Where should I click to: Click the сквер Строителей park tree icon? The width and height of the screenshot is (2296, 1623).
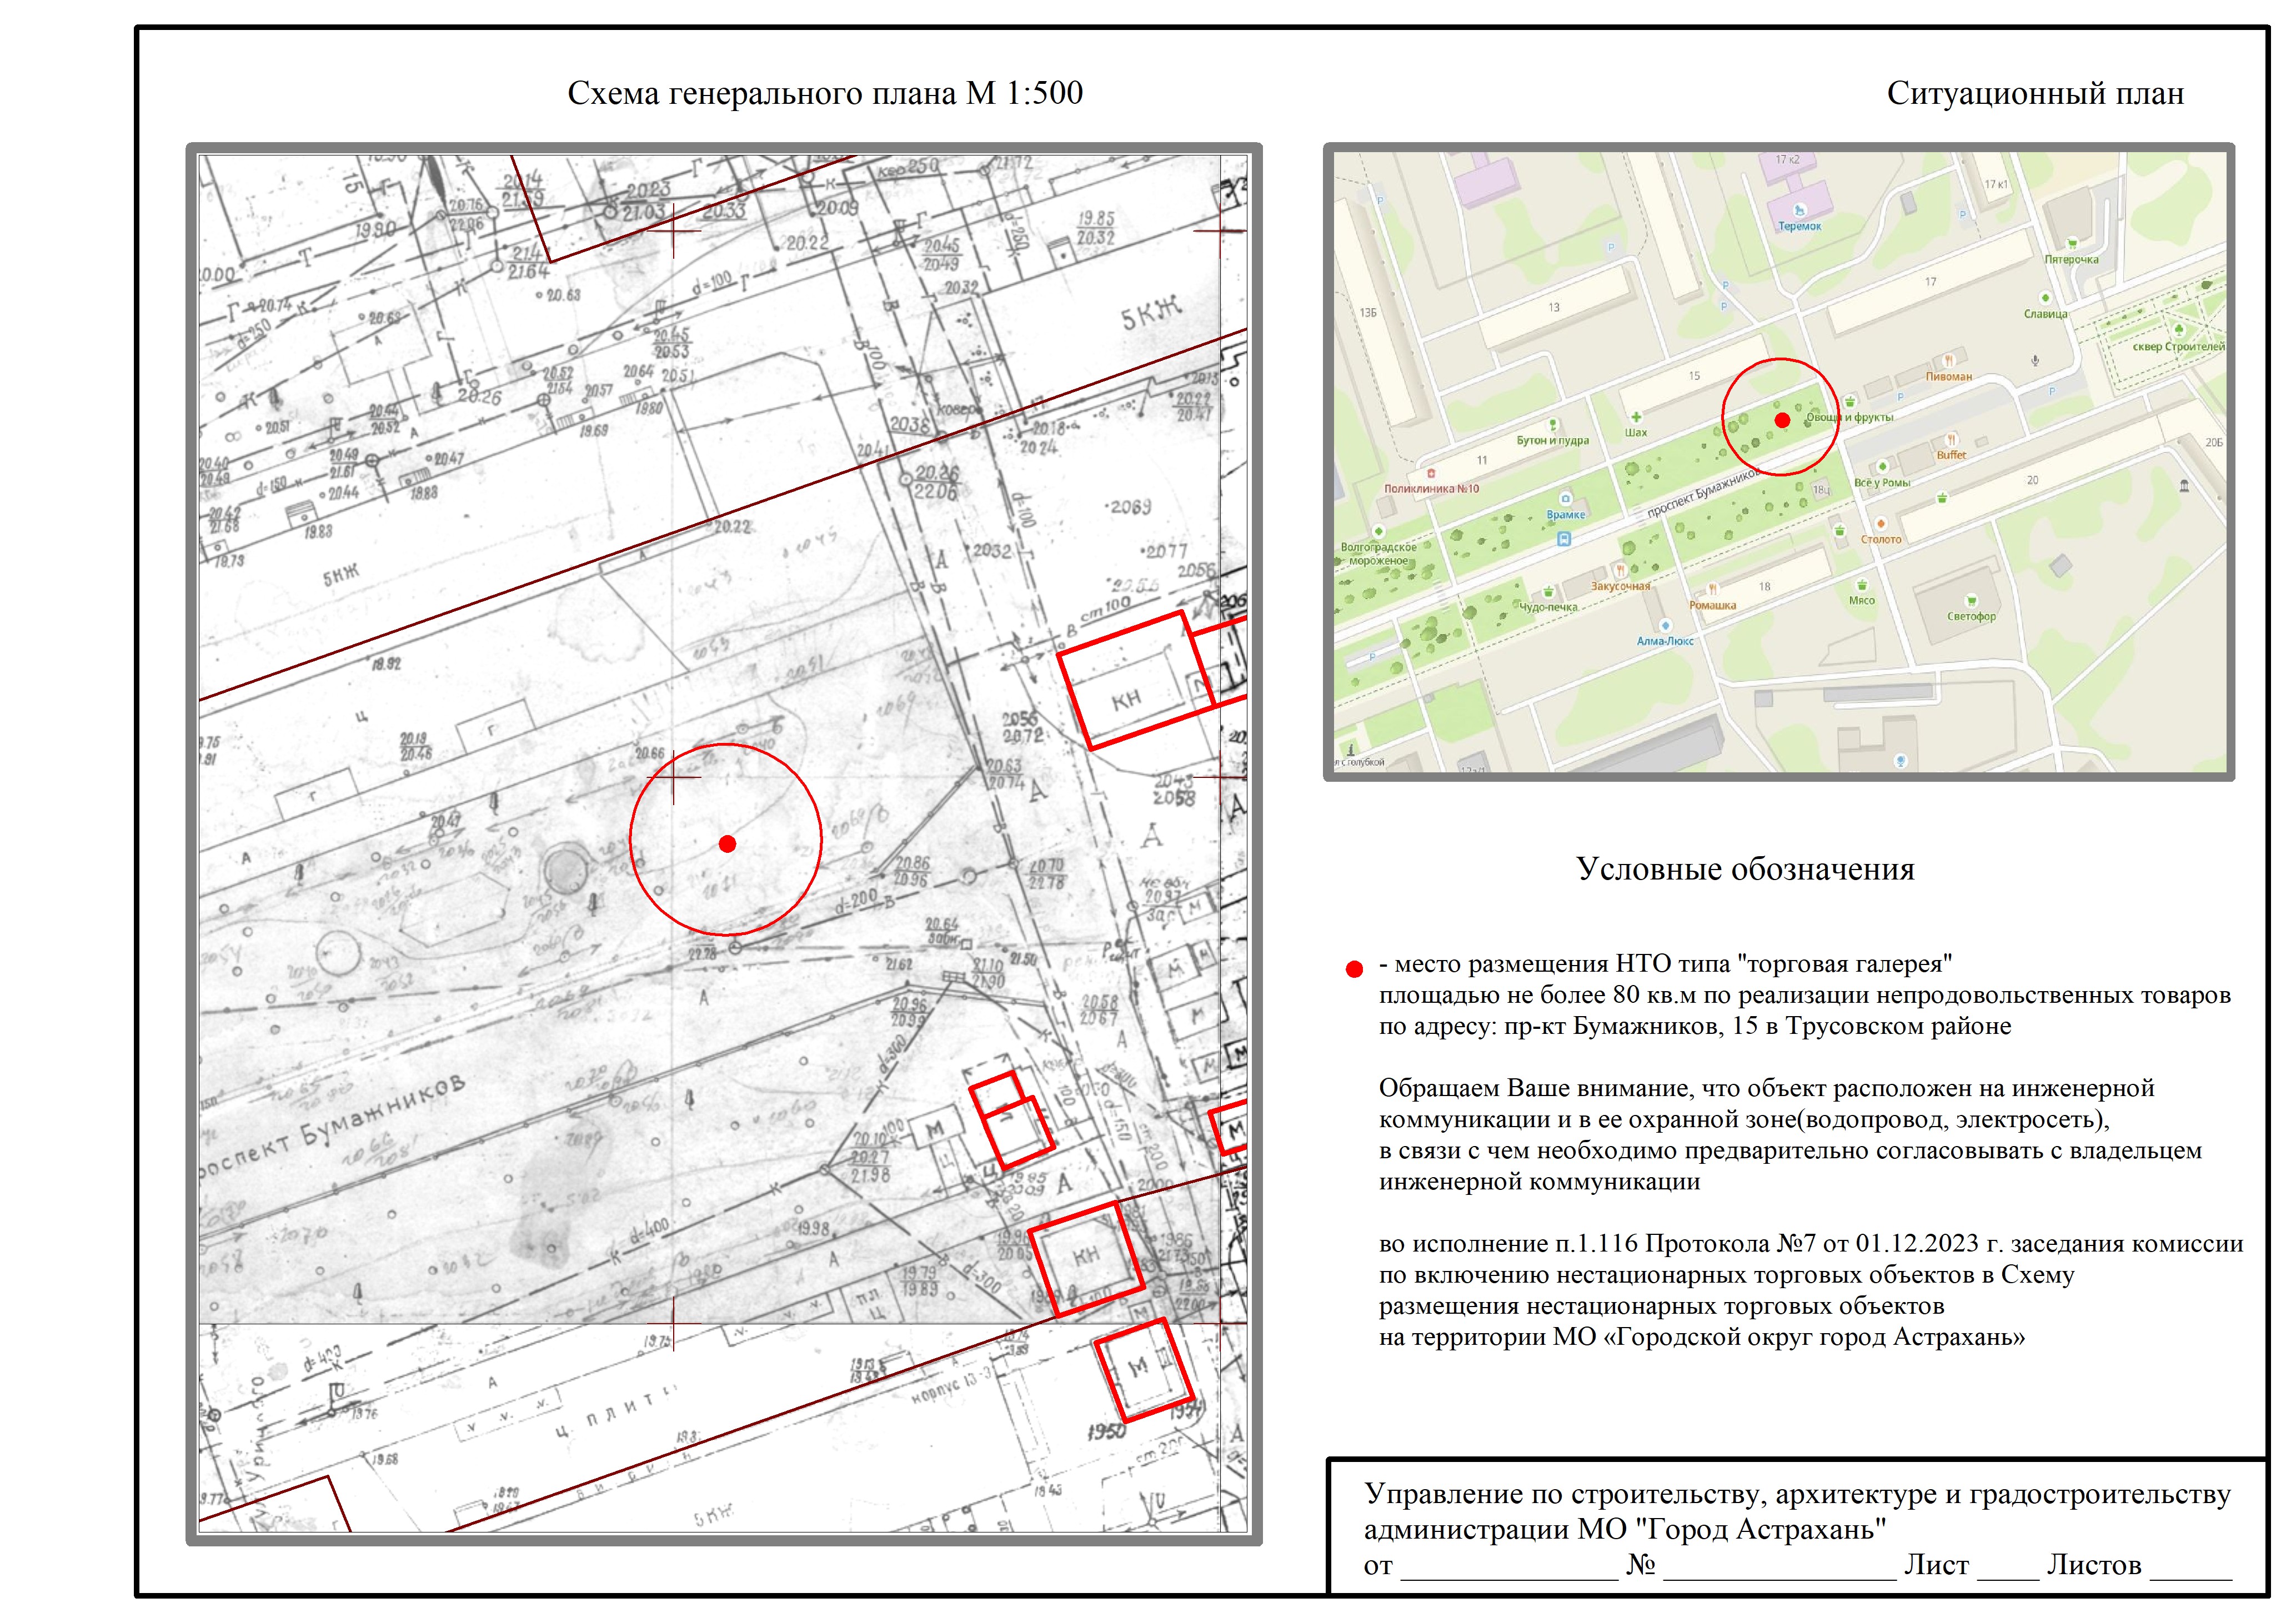[2179, 330]
